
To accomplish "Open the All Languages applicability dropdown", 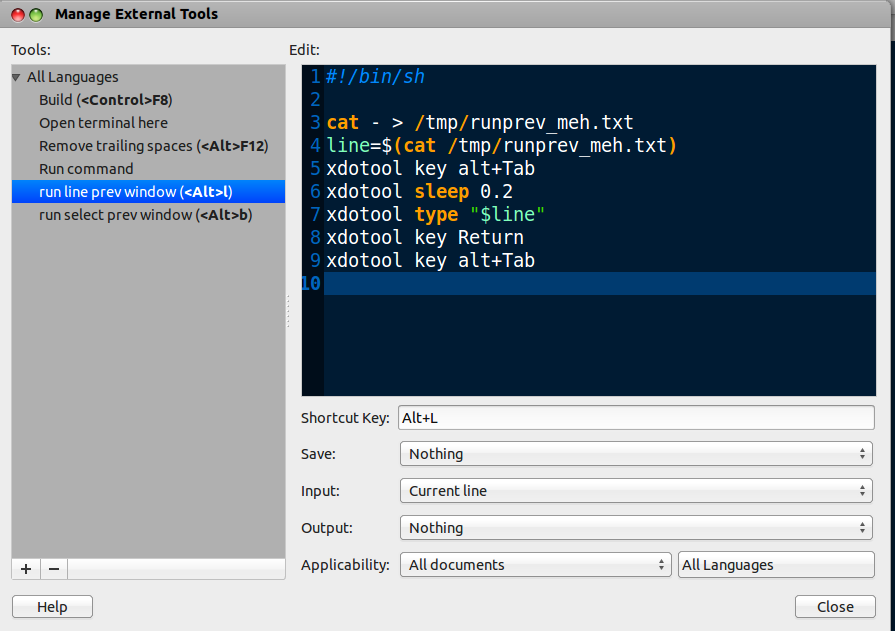I will coord(776,564).
